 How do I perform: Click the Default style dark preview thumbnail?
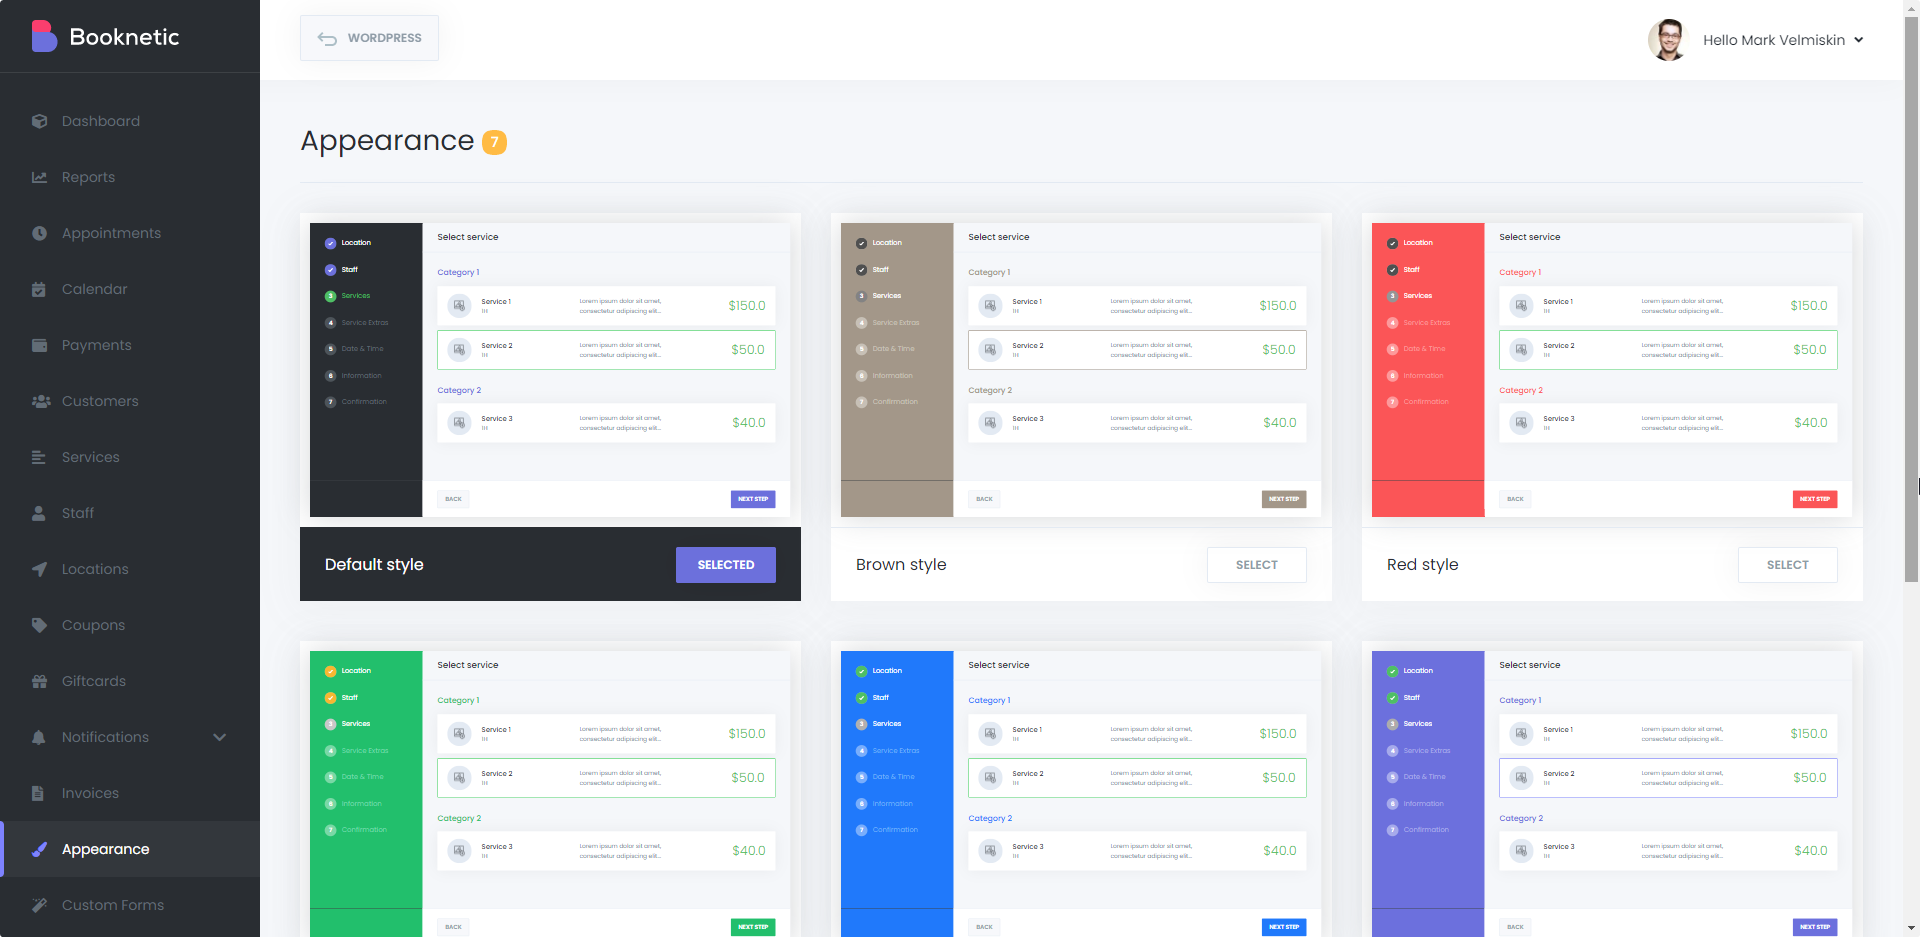550,370
